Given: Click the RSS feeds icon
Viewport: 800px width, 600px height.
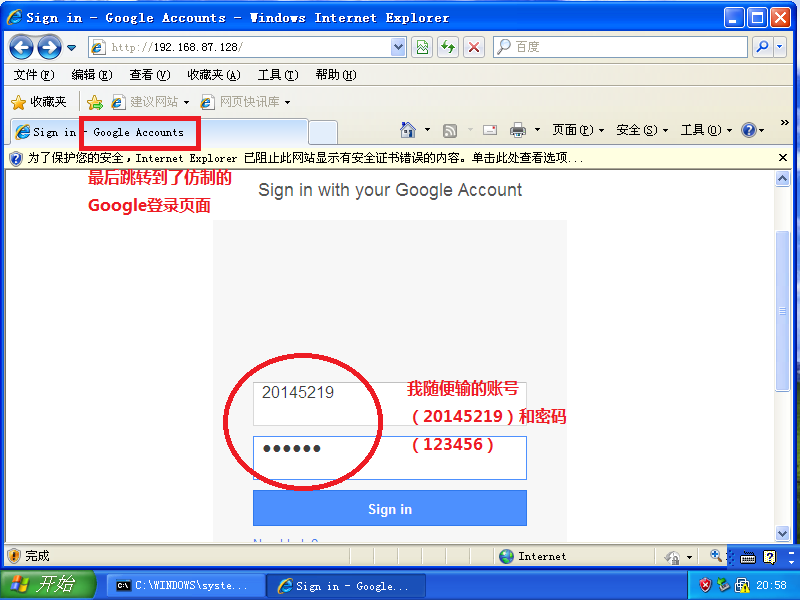Looking at the screenshot, I should coord(449,131).
